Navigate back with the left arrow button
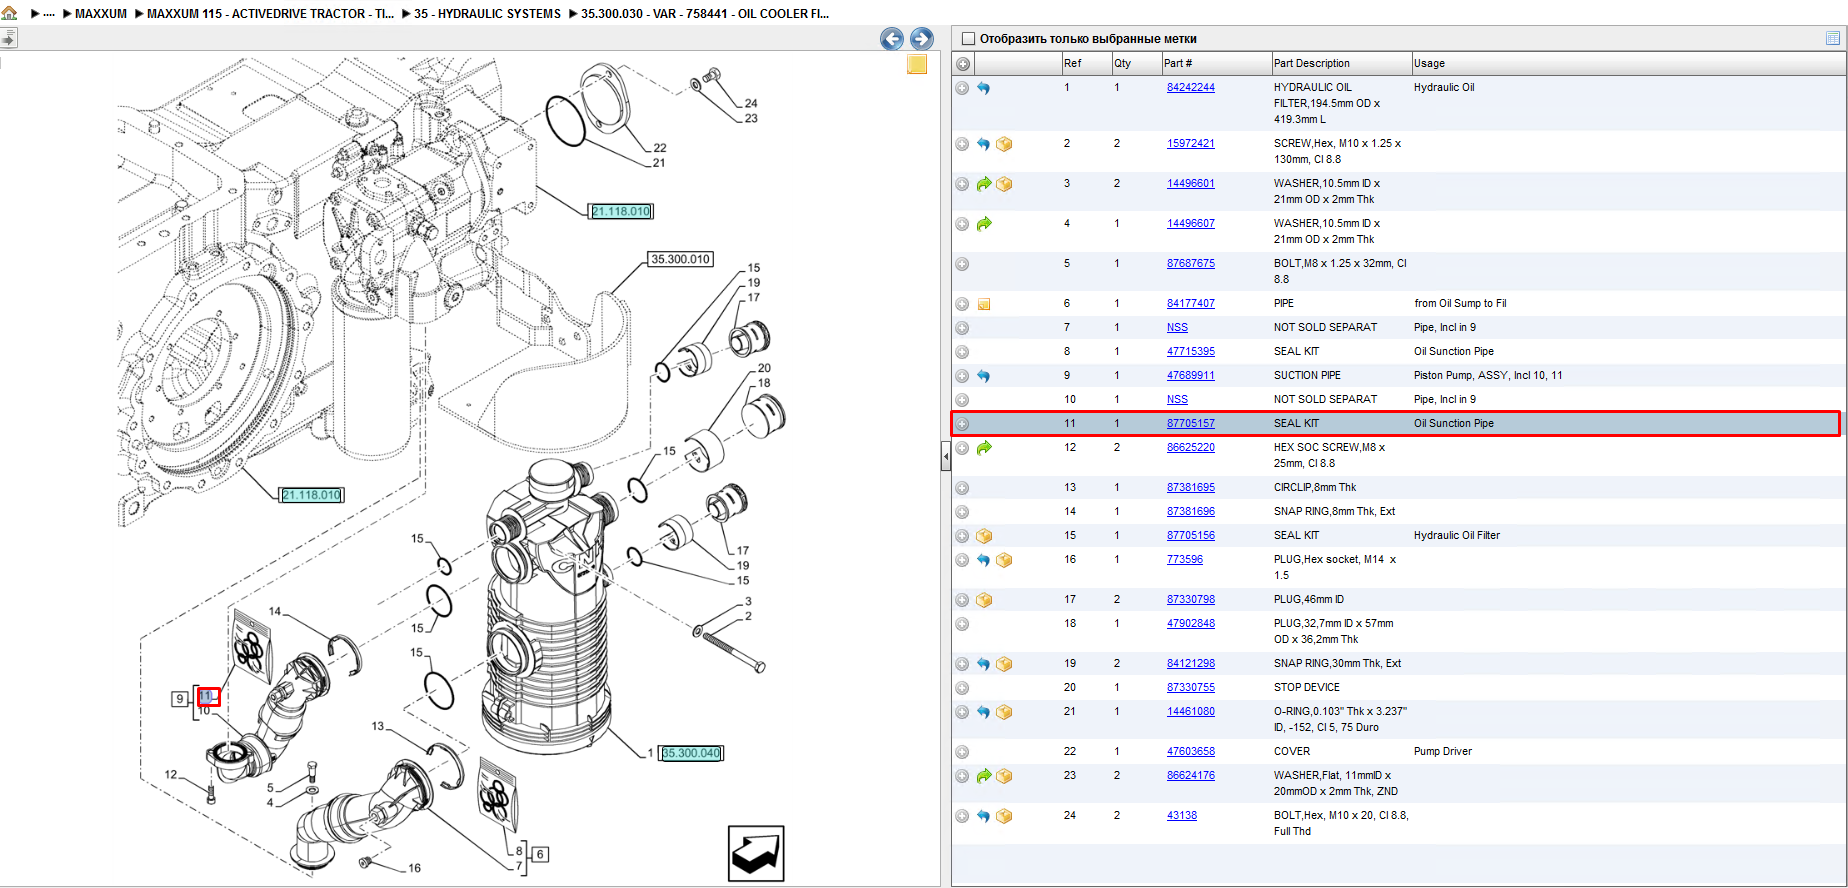This screenshot has height=888, width=1848. pyautogui.click(x=891, y=39)
